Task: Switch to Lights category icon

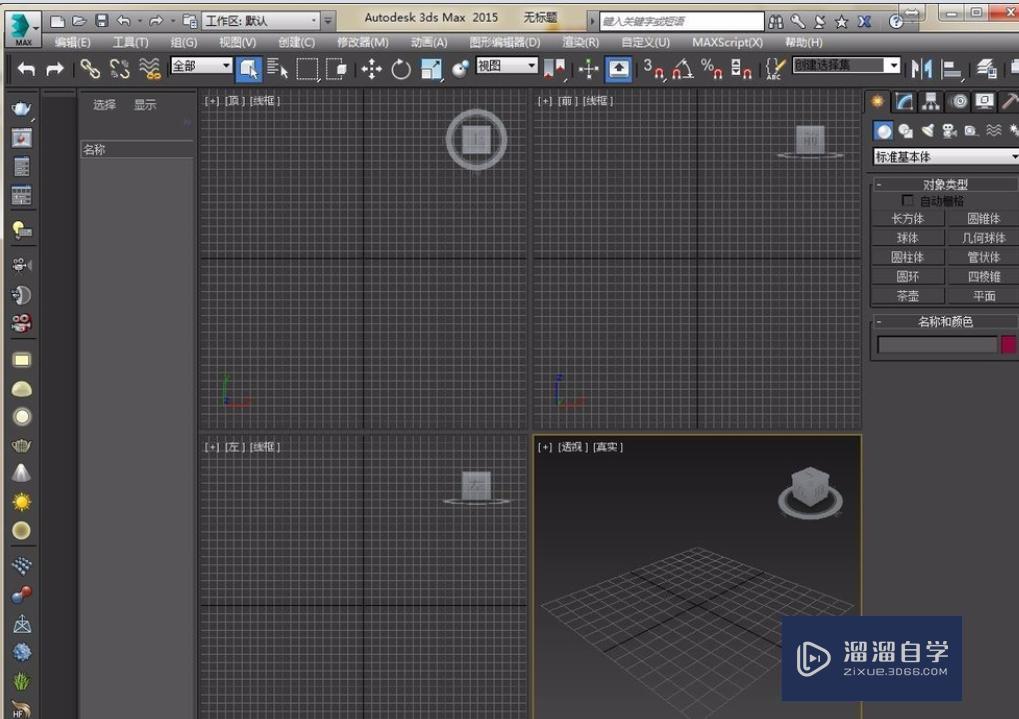Action: coord(927,131)
